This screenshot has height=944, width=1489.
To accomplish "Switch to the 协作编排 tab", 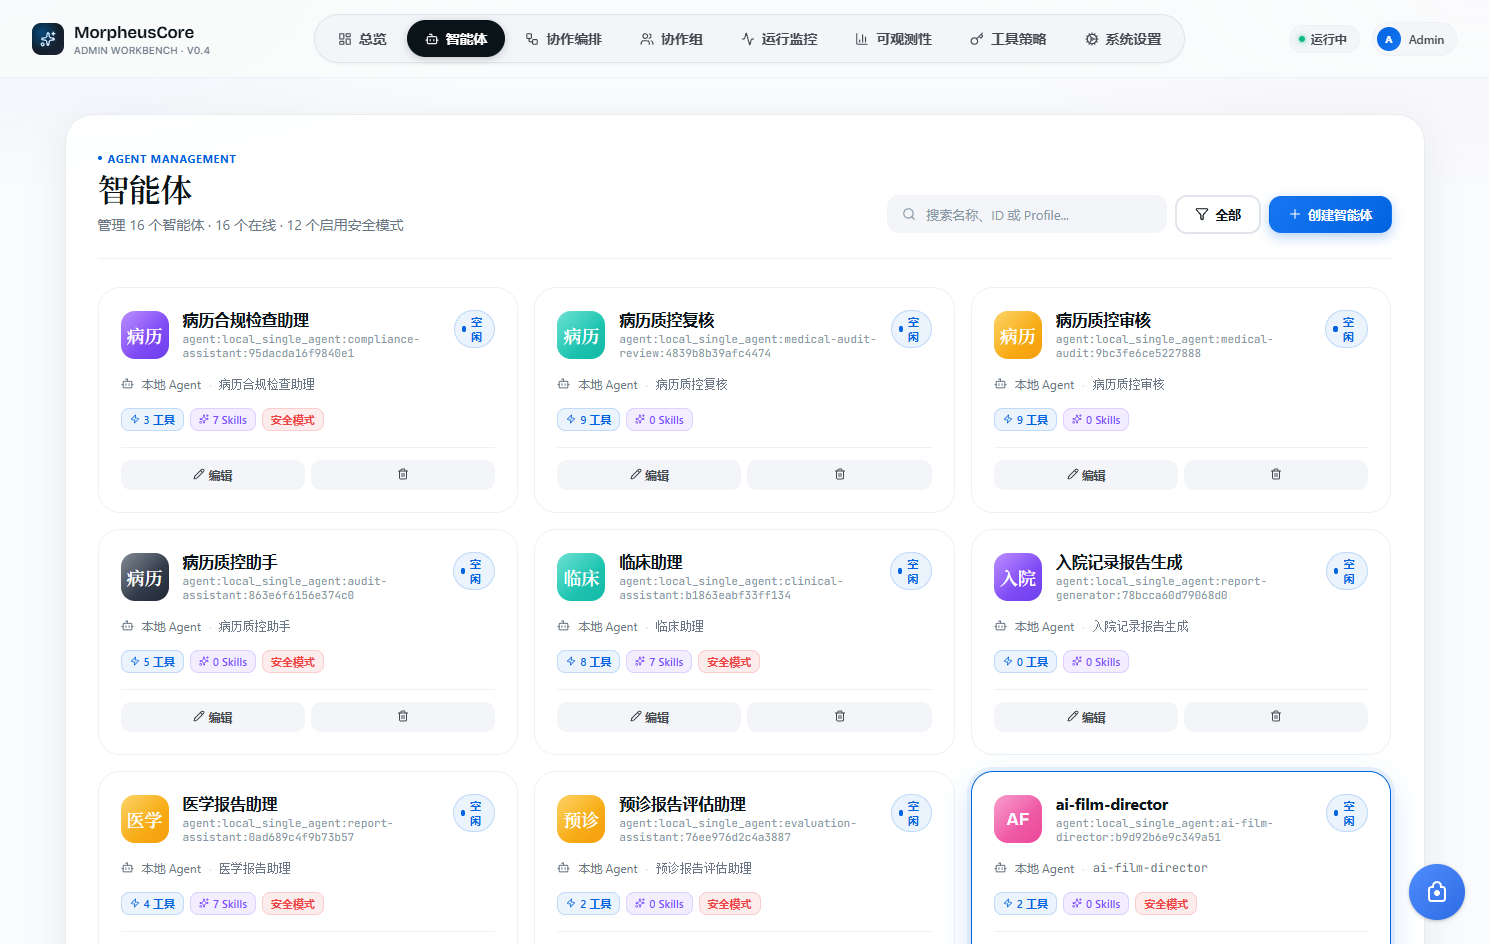I will click(564, 39).
